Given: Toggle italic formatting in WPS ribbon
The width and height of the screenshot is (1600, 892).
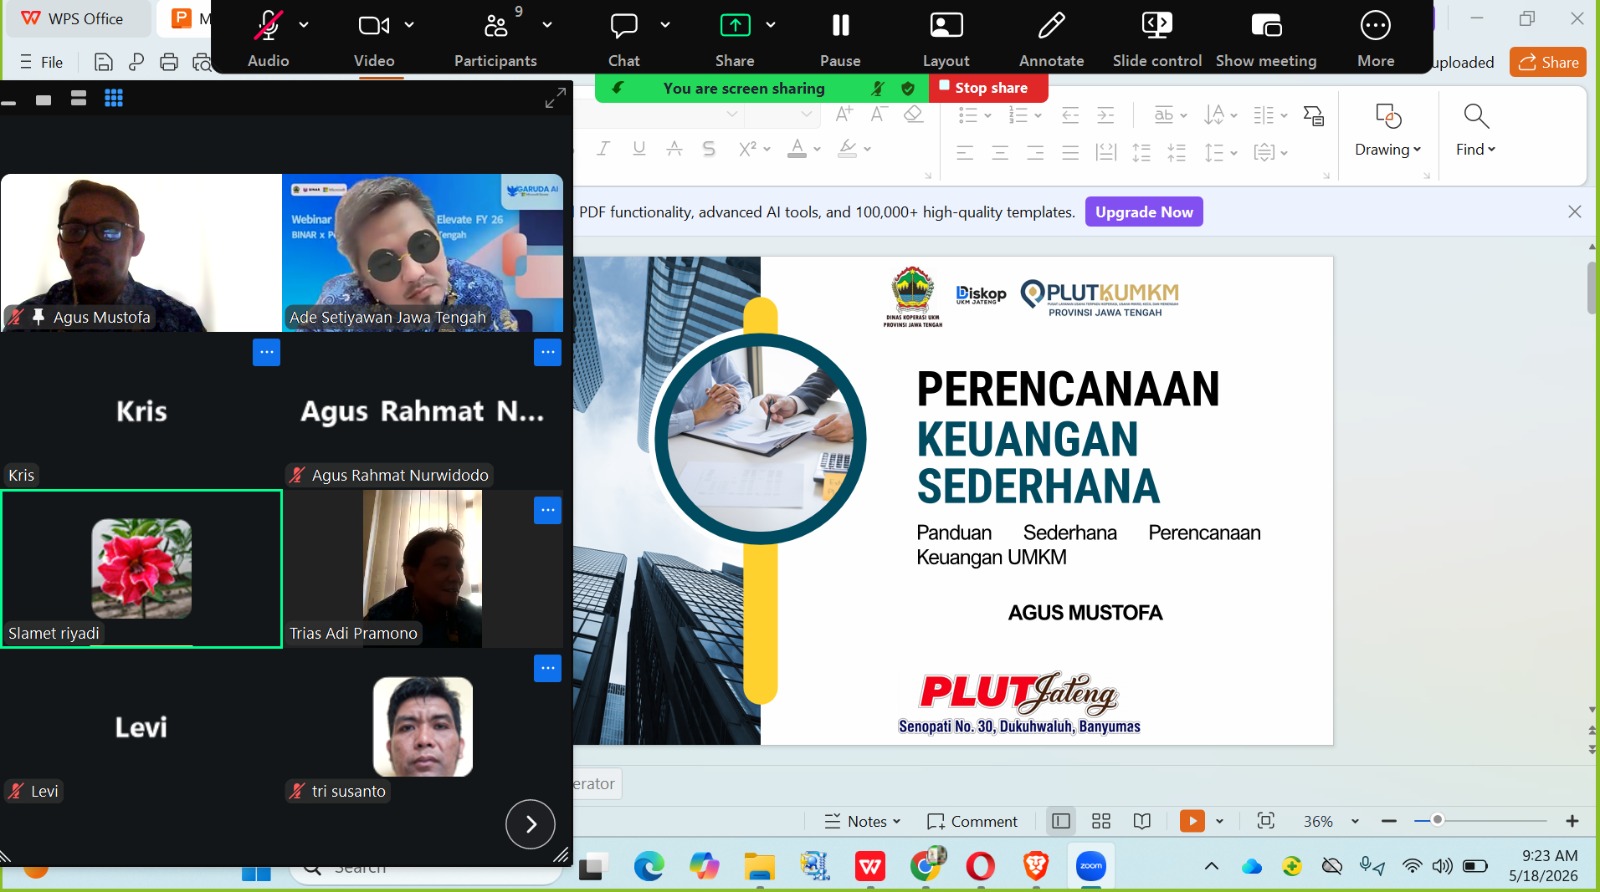Looking at the screenshot, I should (603, 149).
